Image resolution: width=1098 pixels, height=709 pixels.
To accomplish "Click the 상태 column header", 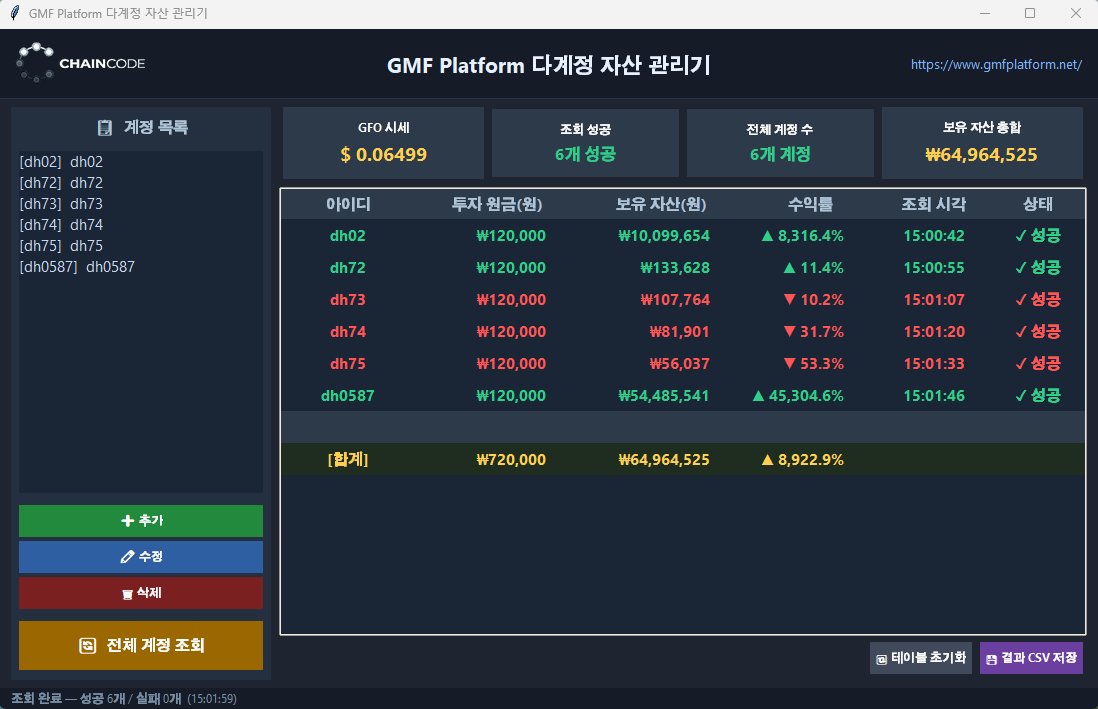I will (x=1038, y=204).
